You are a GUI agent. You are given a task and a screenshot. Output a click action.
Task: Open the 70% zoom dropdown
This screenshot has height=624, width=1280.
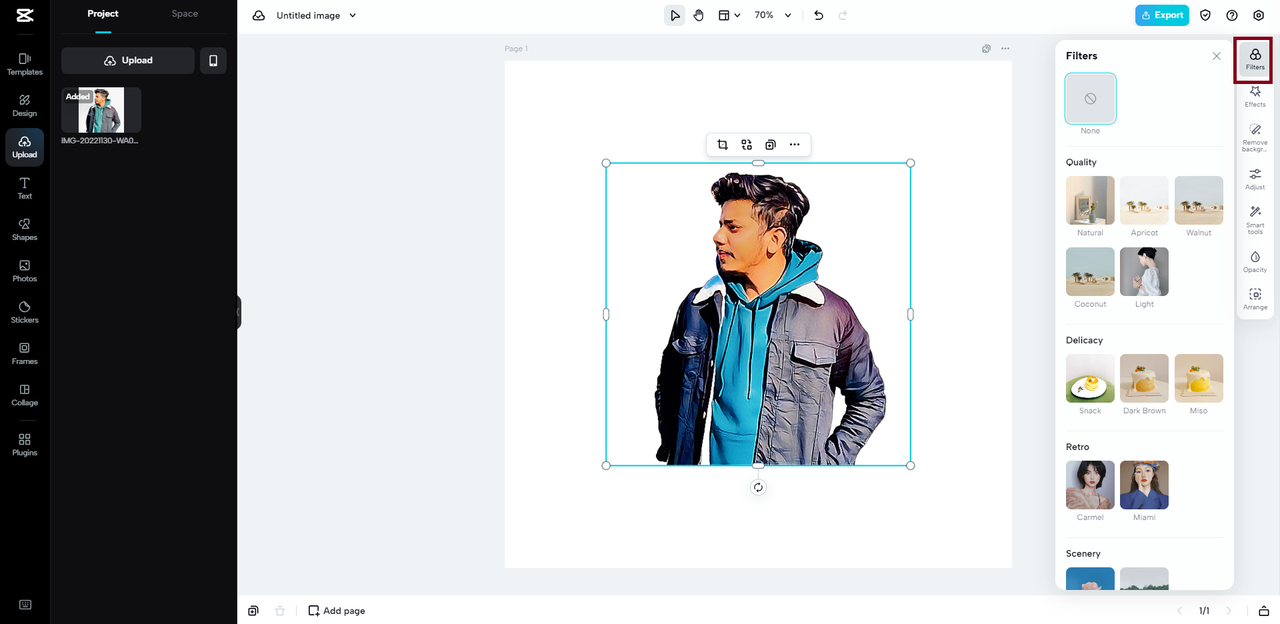click(772, 15)
